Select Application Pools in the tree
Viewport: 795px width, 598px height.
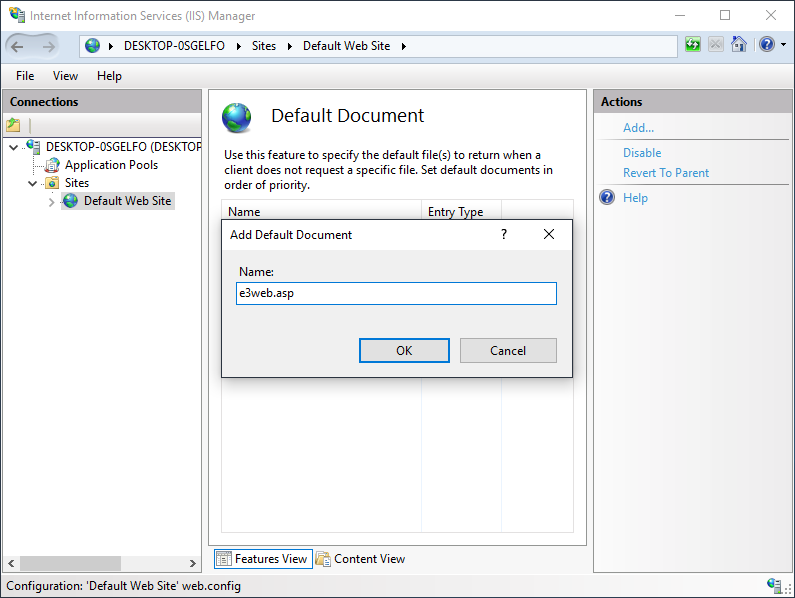click(x=111, y=165)
